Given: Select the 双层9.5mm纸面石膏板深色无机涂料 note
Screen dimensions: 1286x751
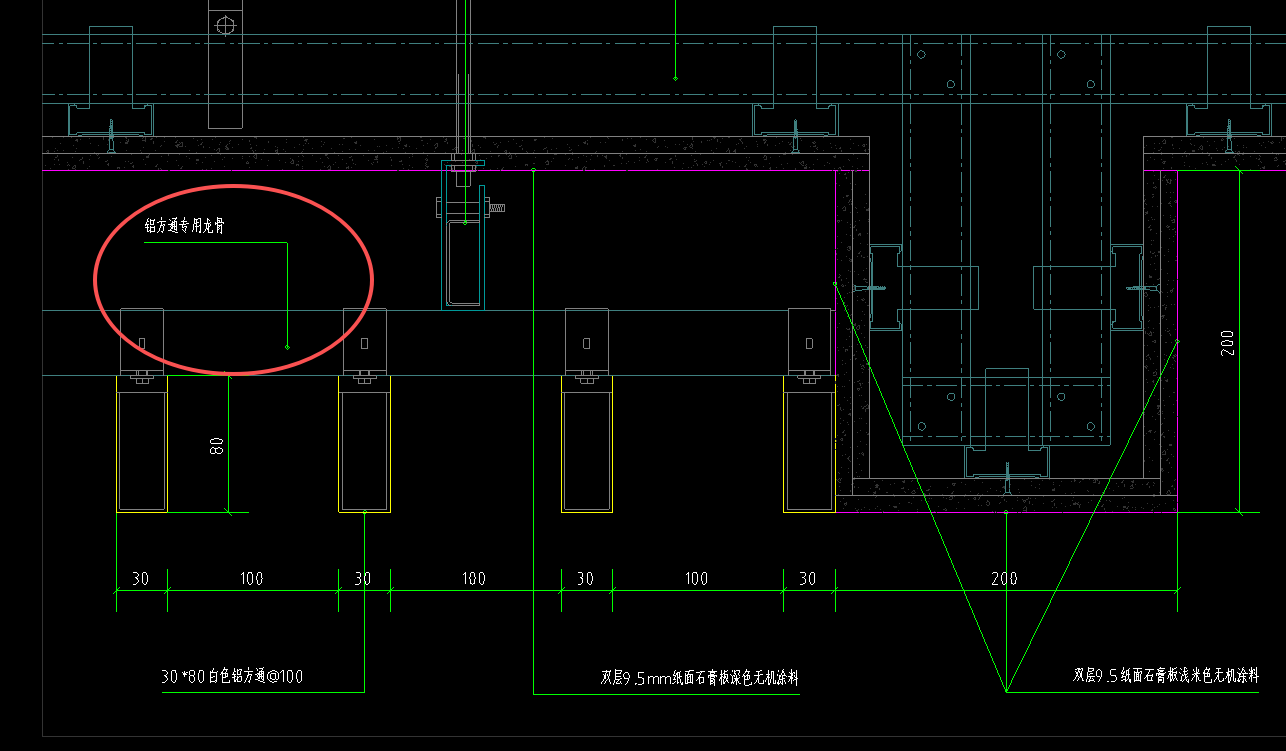Looking at the screenshot, I should tap(700, 679).
